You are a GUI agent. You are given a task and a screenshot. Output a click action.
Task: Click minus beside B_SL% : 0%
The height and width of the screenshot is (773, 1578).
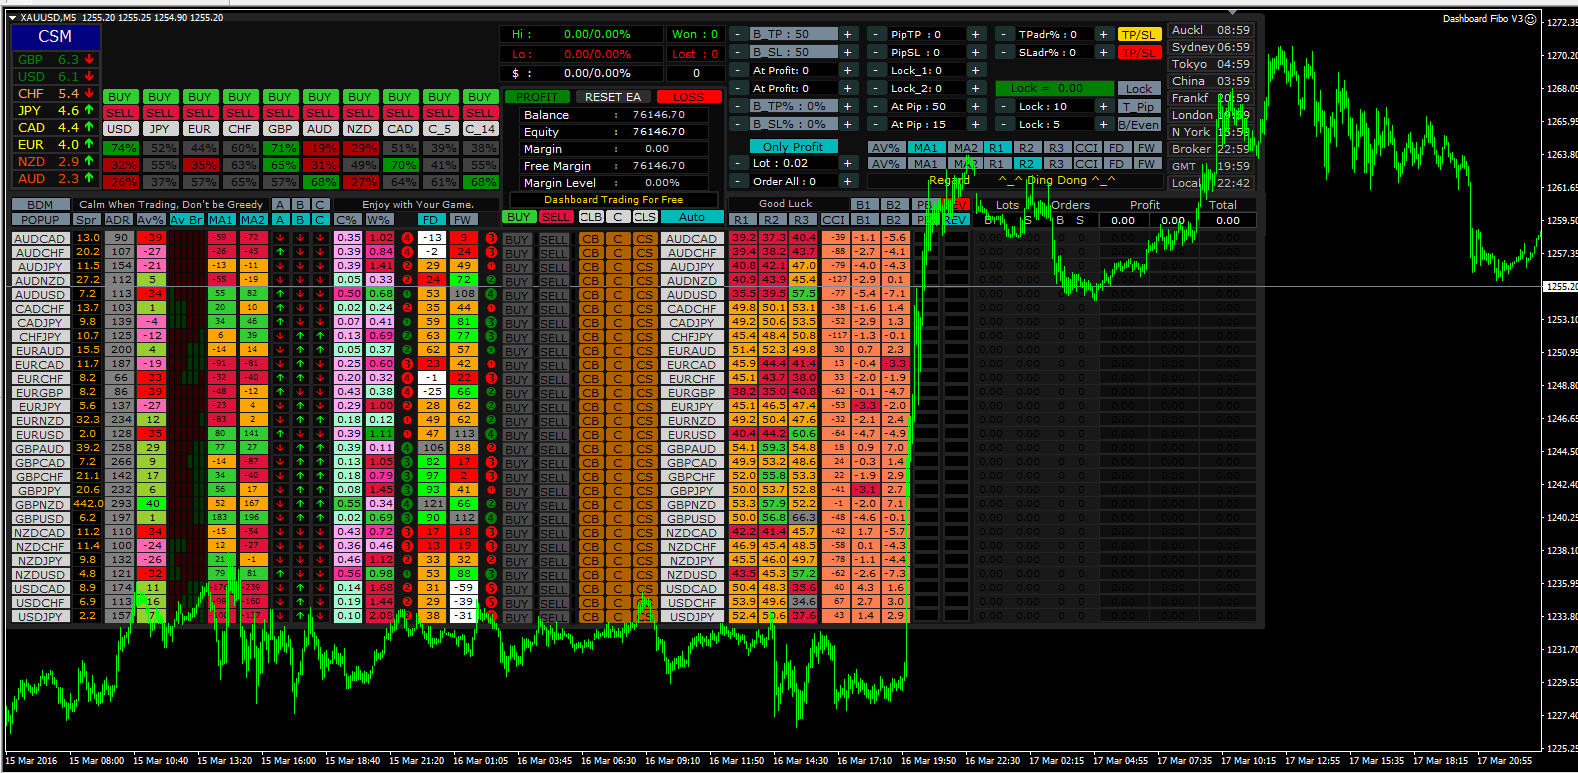[738, 124]
